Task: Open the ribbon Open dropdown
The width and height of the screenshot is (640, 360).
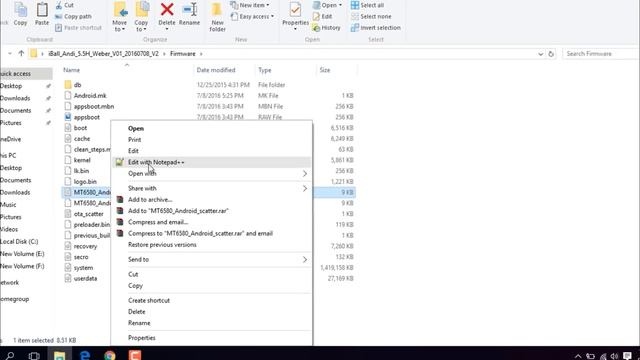Action: coord(327,5)
